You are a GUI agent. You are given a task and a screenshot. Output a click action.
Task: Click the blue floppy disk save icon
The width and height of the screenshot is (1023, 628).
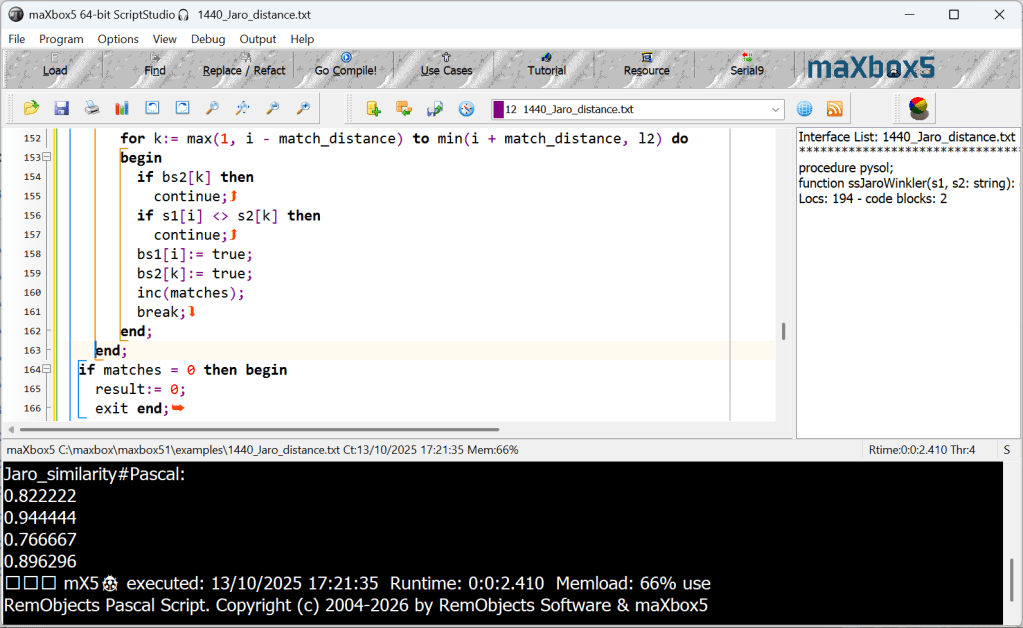[61, 108]
